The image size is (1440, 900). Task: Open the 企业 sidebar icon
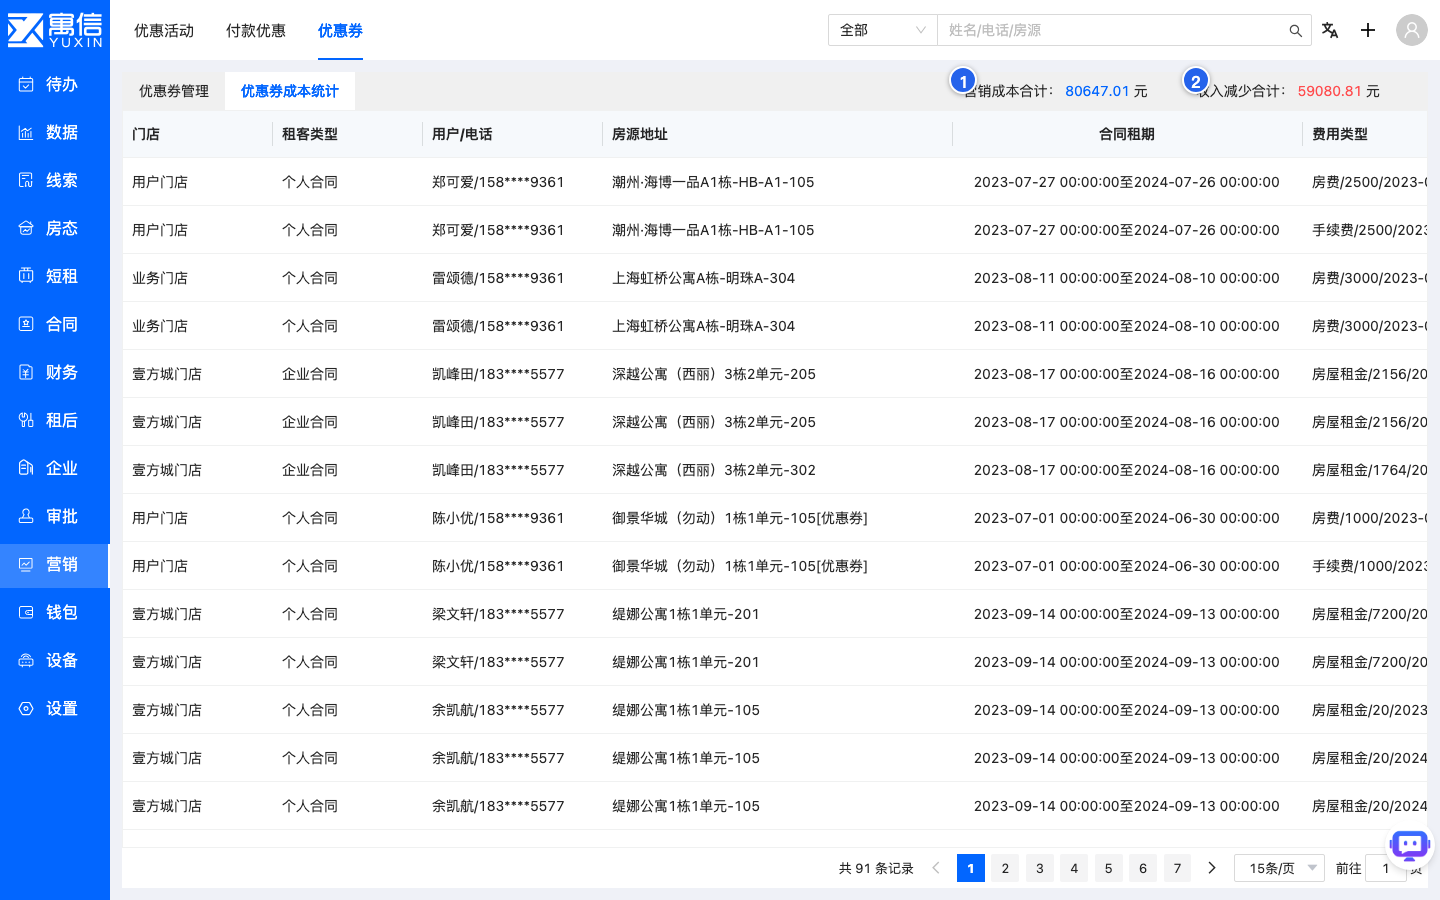pyautogui.click(x=26, y=468)
